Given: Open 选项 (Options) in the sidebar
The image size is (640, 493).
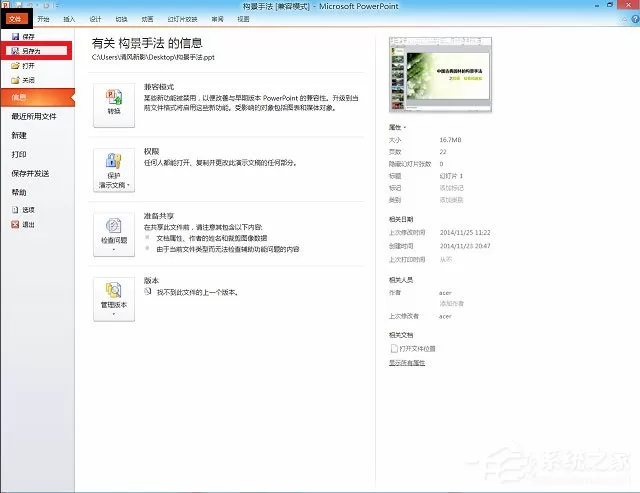Looking at the screenshot, I should (23, 210).
